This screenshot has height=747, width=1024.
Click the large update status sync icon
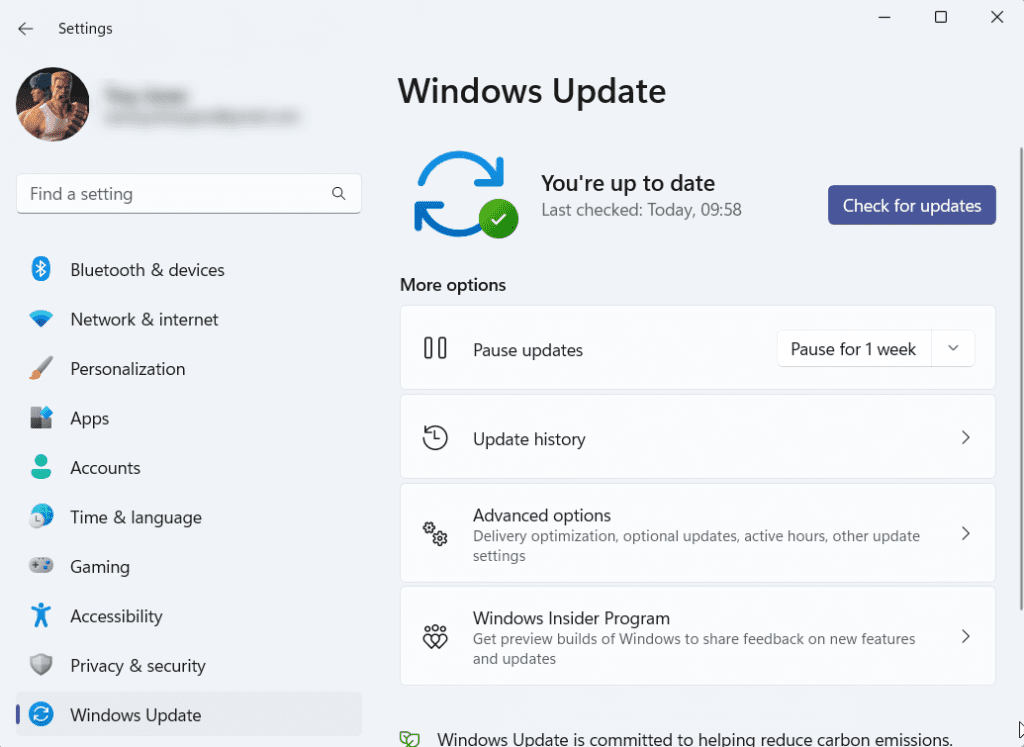(x=460, y=194)
